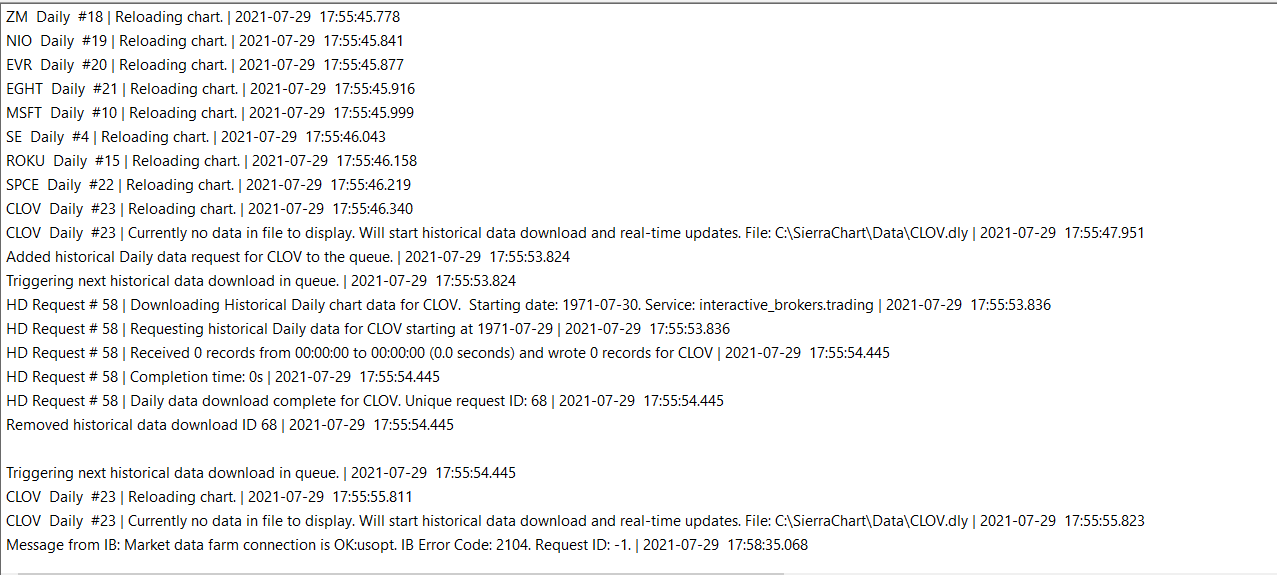The image size is (1277, 575).
Task: Click the 'Added historical Daily data request' line
Action: [x=288, y=257]
